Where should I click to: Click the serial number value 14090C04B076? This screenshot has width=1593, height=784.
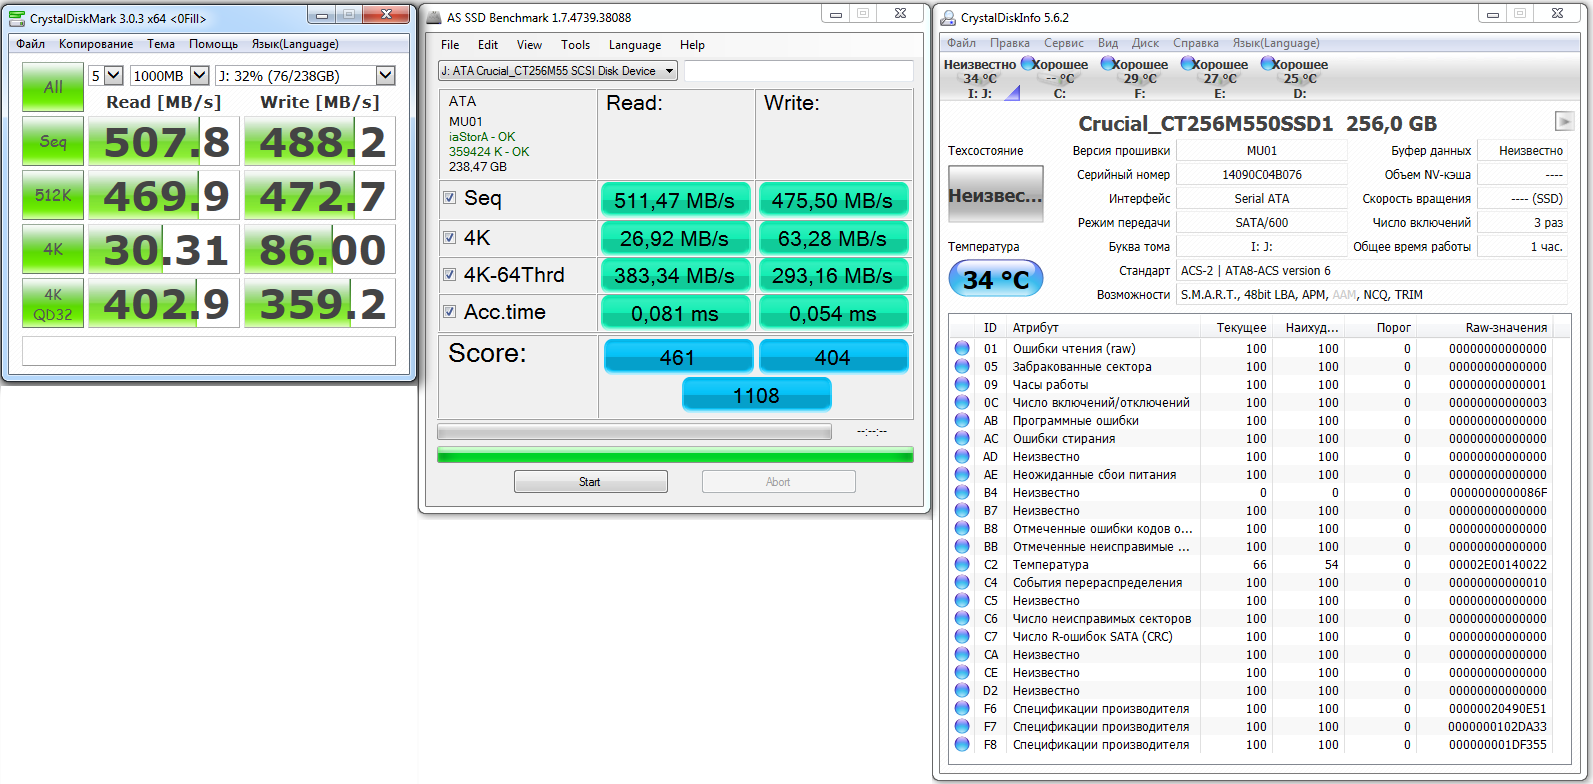1262,175
